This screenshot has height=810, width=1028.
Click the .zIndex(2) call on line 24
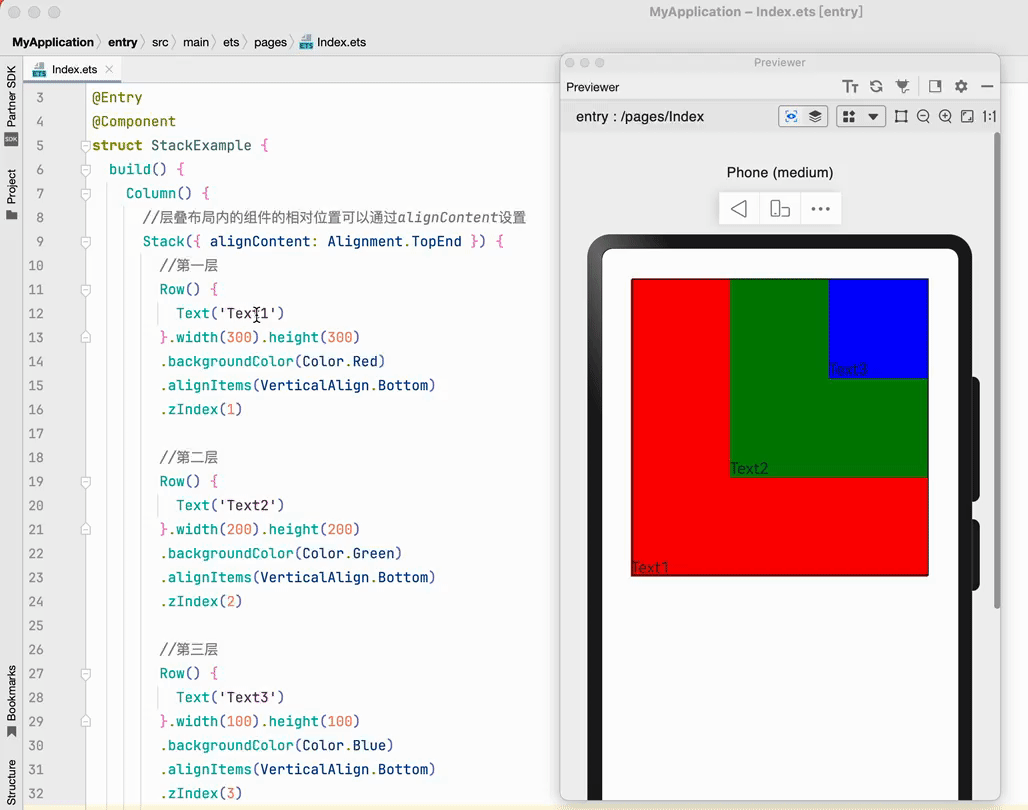tap(201, 601)
